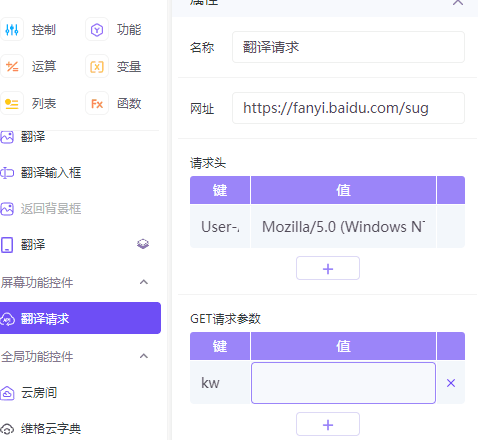Click the 维格云字典 cloud icon
Viewport: 478px width, 440px height.
(x=7, y=429)
